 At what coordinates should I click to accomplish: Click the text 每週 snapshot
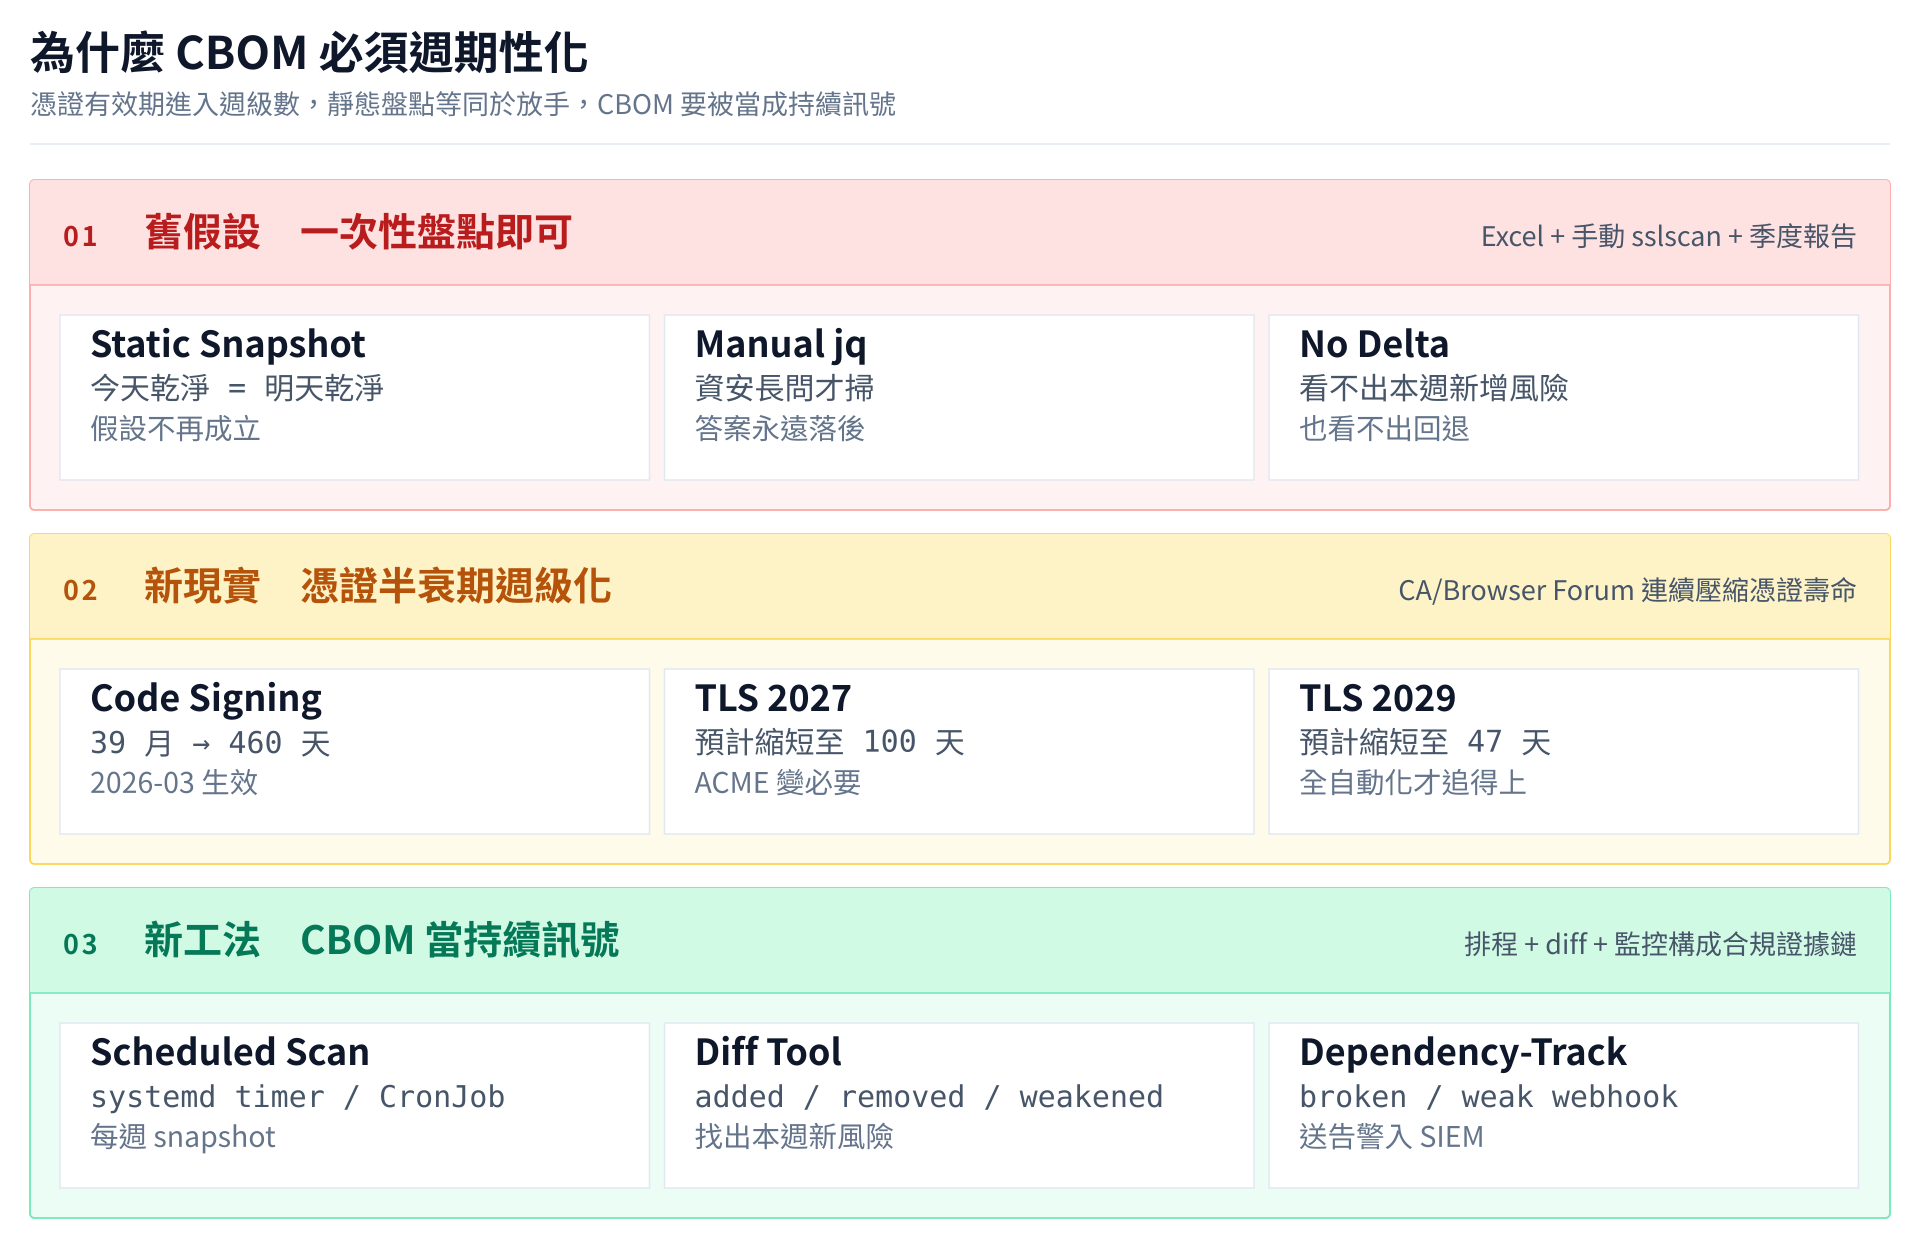[x=183, y=1137]
